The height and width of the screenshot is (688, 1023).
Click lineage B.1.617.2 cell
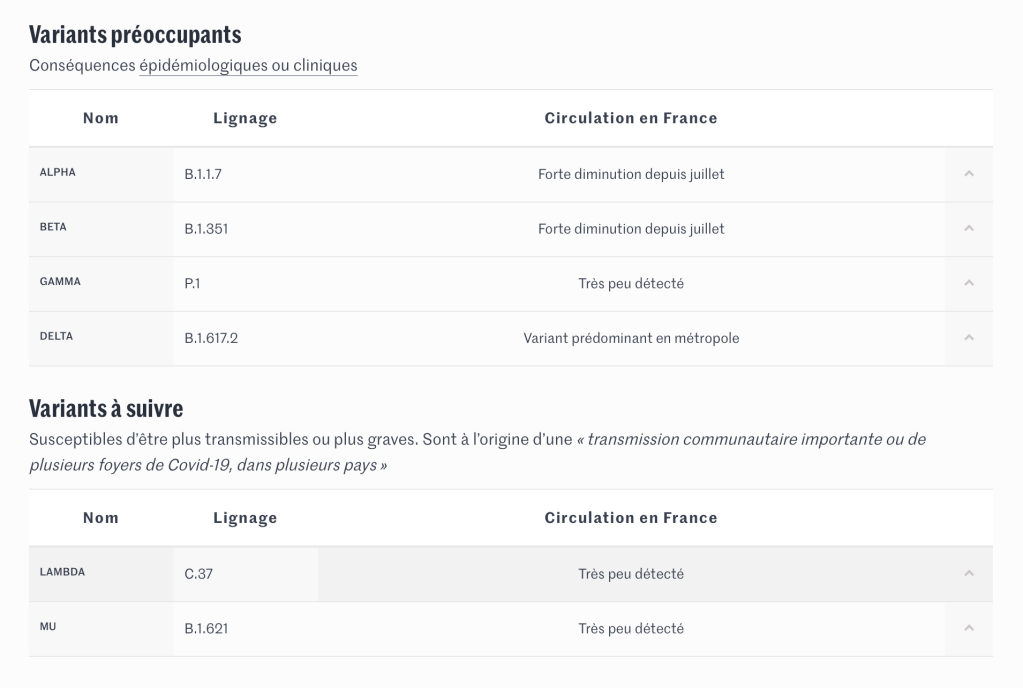[x=211, y=338]
